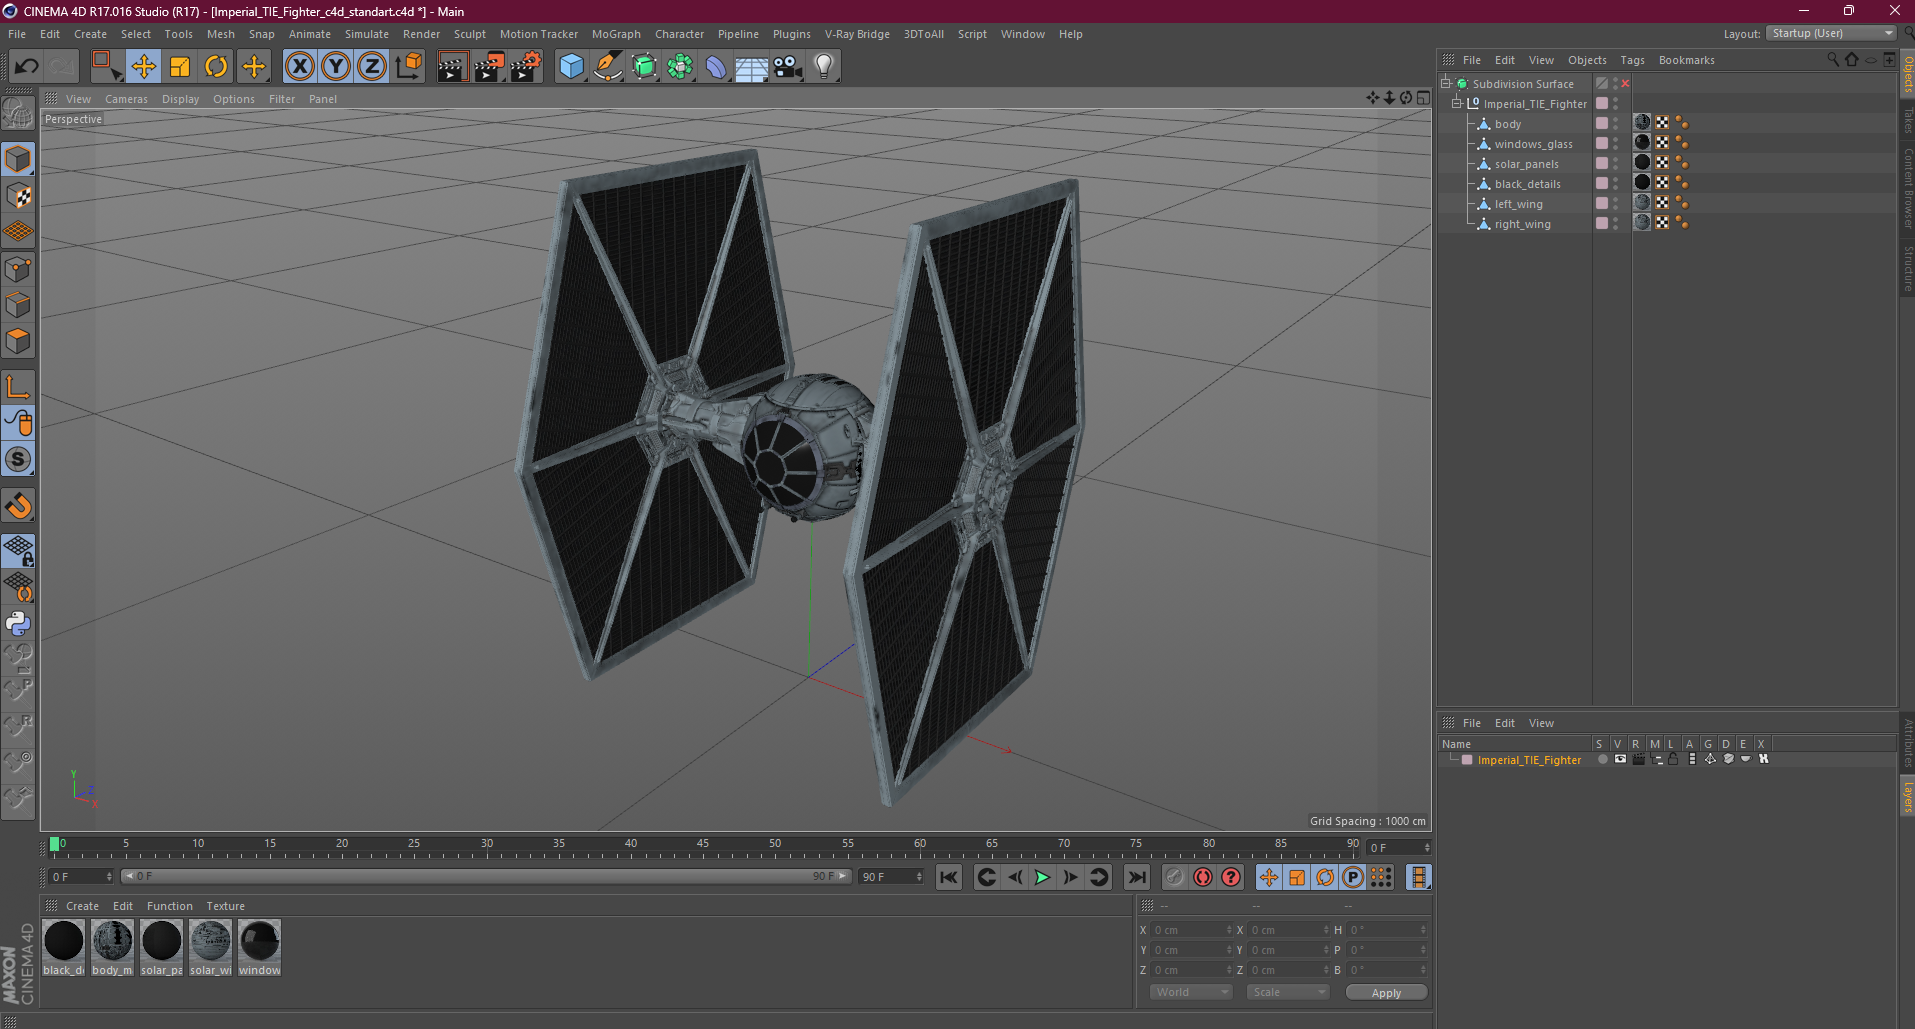Toggle X axis lock
Viewport: 1915px width, 1029px height.
(x=299, y=67)
